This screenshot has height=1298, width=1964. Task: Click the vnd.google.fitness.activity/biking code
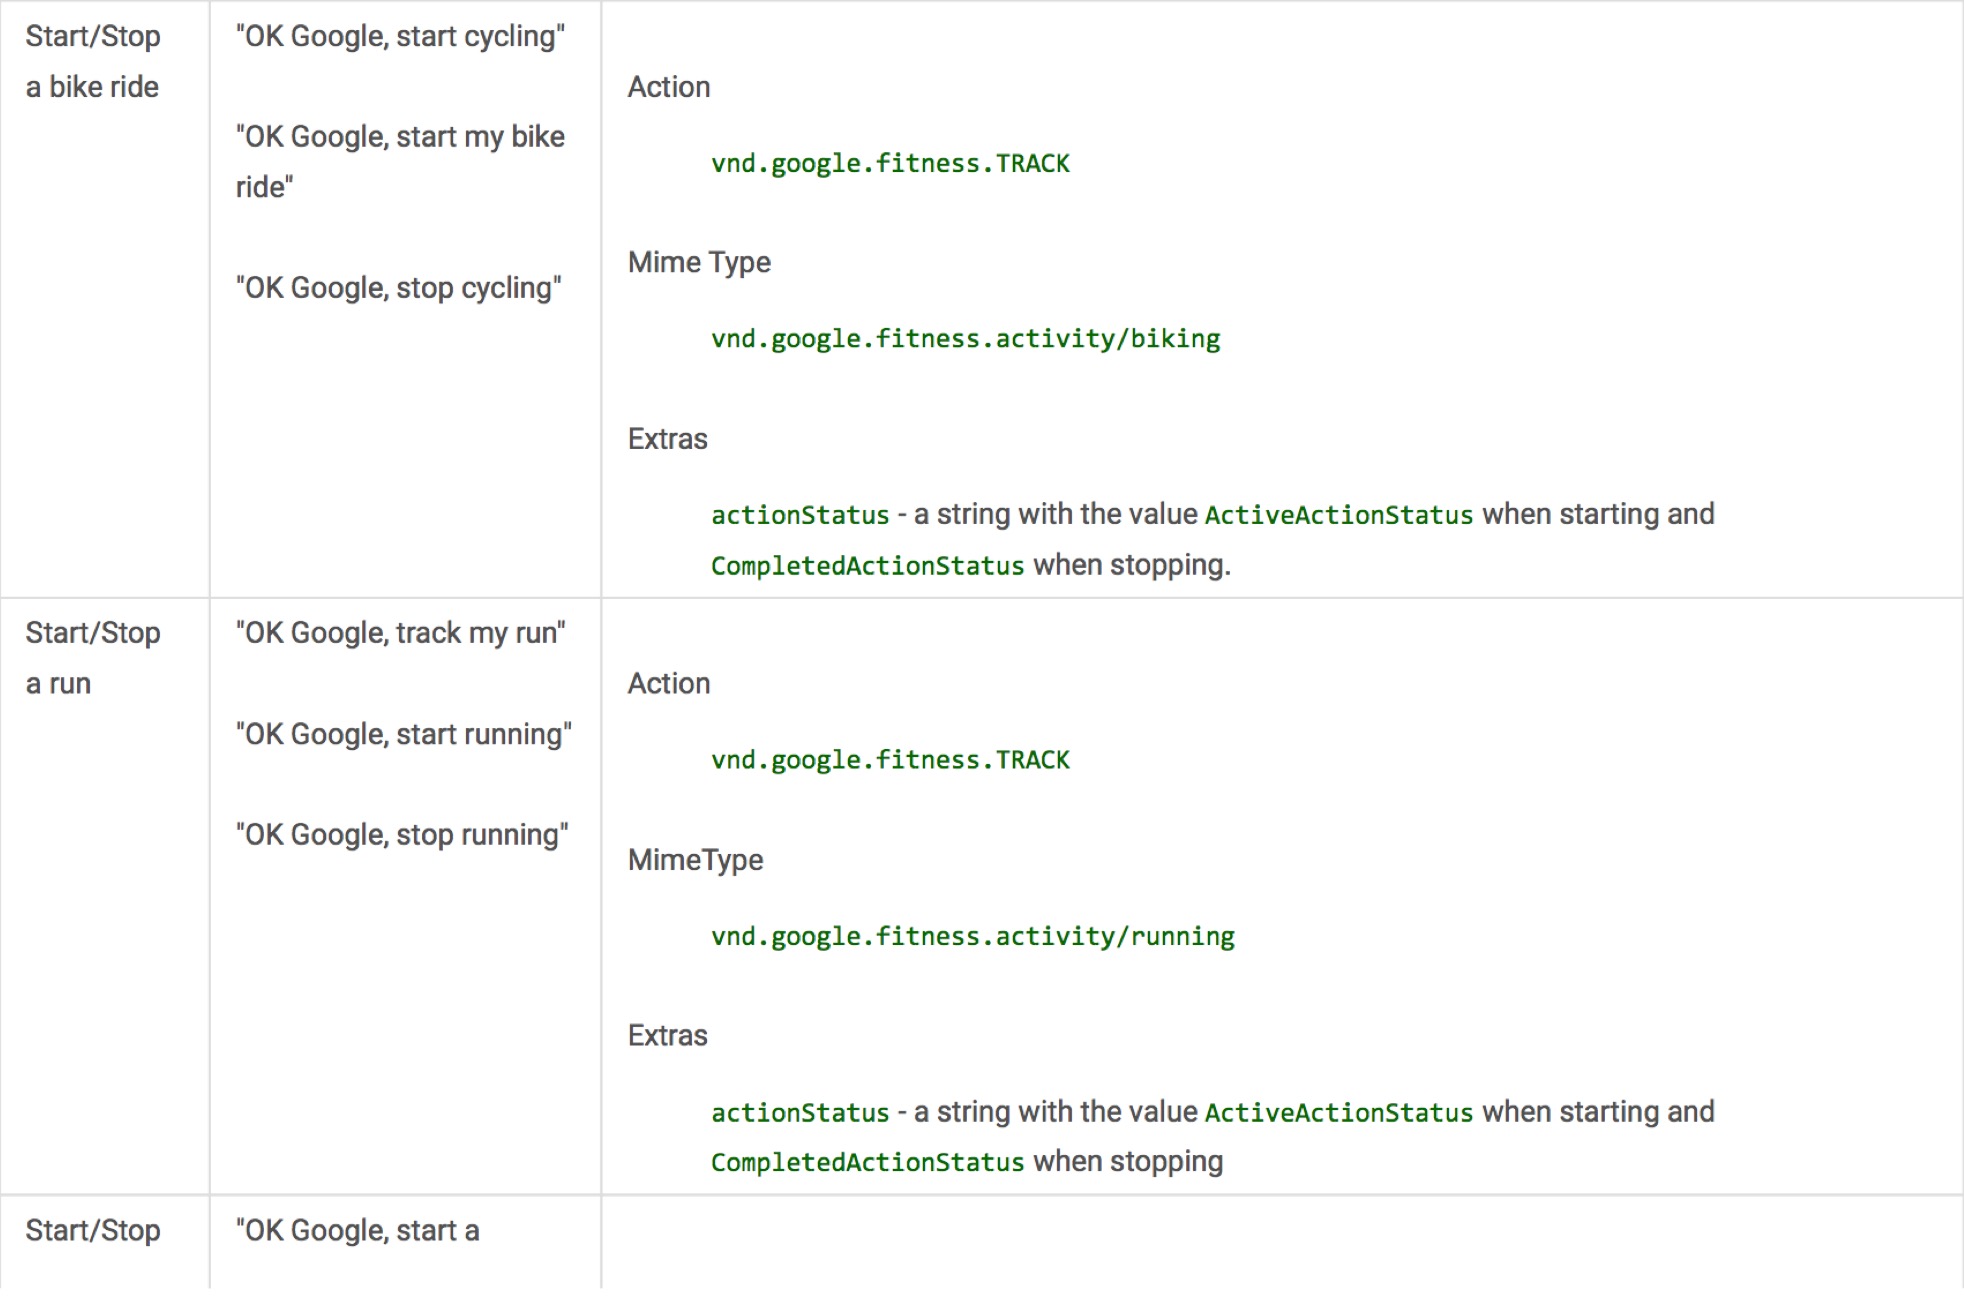[x=965, y=339]
